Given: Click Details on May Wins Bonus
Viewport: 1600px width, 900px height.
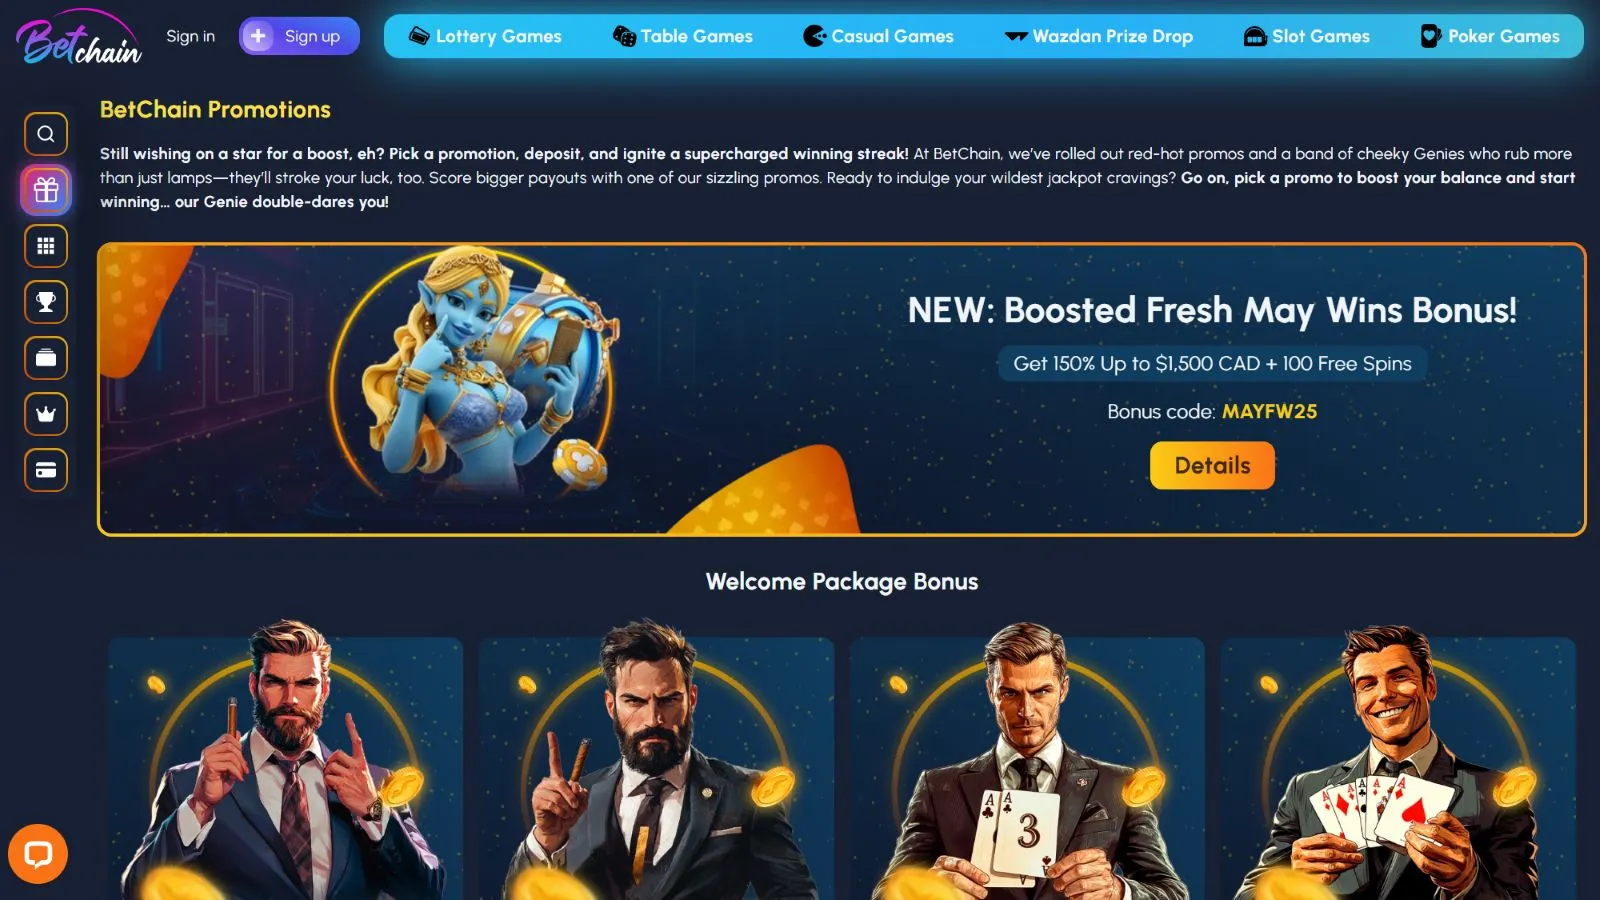Looking at the screenshot, I should pos(1212,466).
